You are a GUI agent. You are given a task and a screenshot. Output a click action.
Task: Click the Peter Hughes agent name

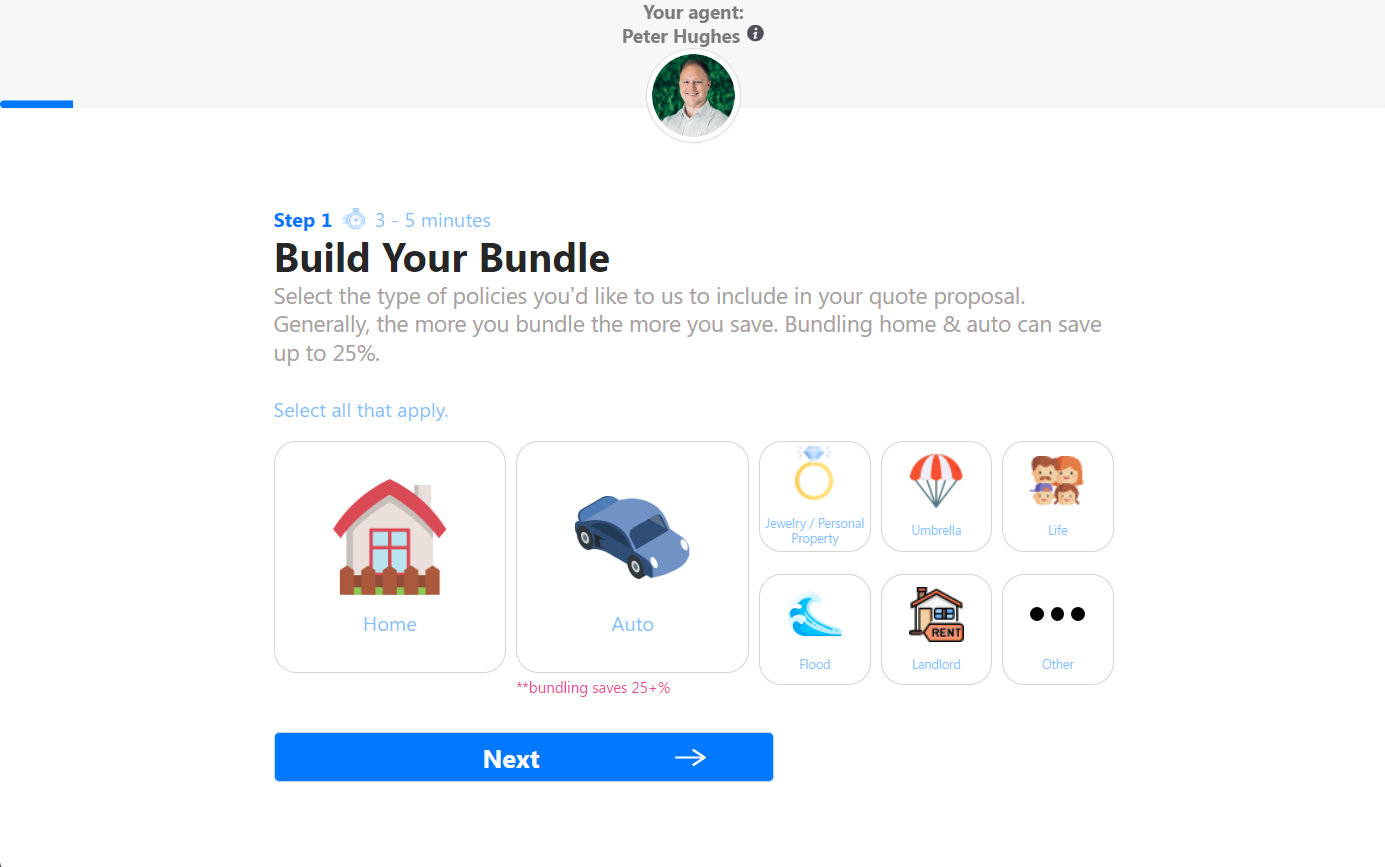681,36
